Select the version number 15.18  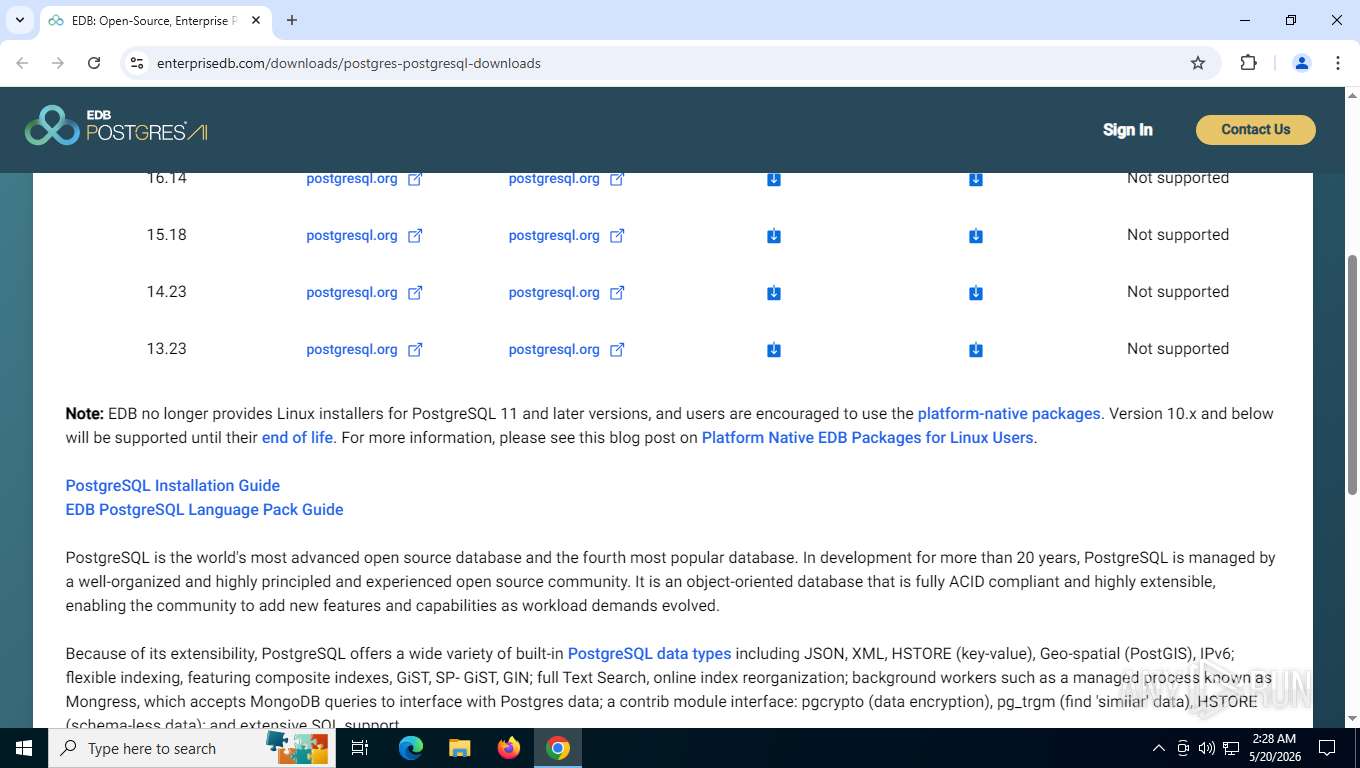tap(166, 235)
